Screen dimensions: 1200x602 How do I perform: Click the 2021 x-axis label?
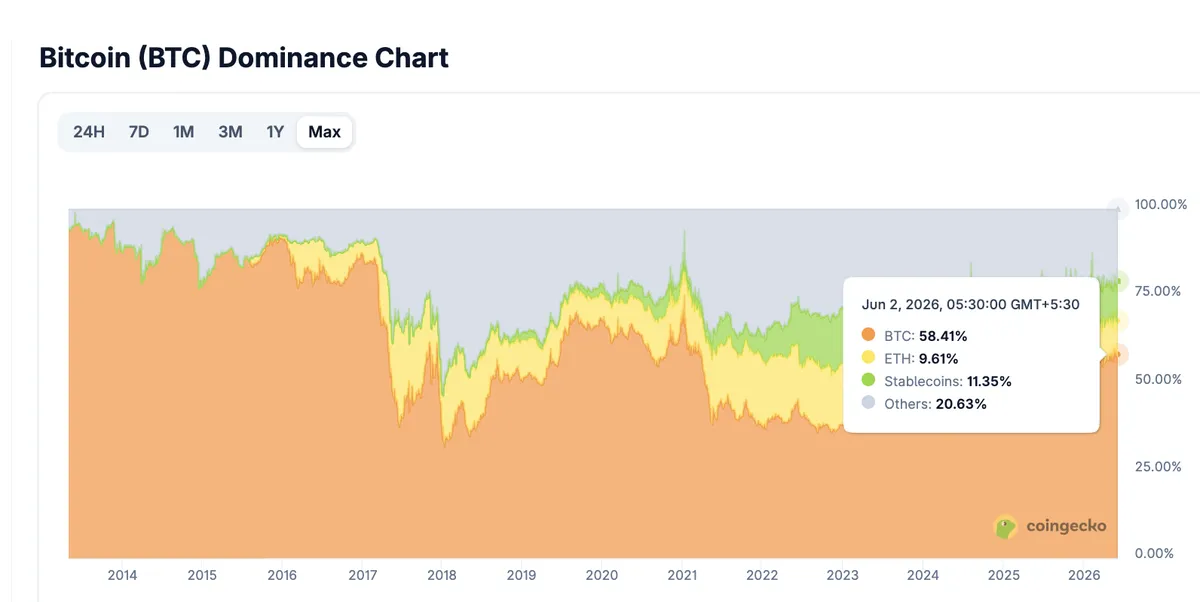(682, 575)
